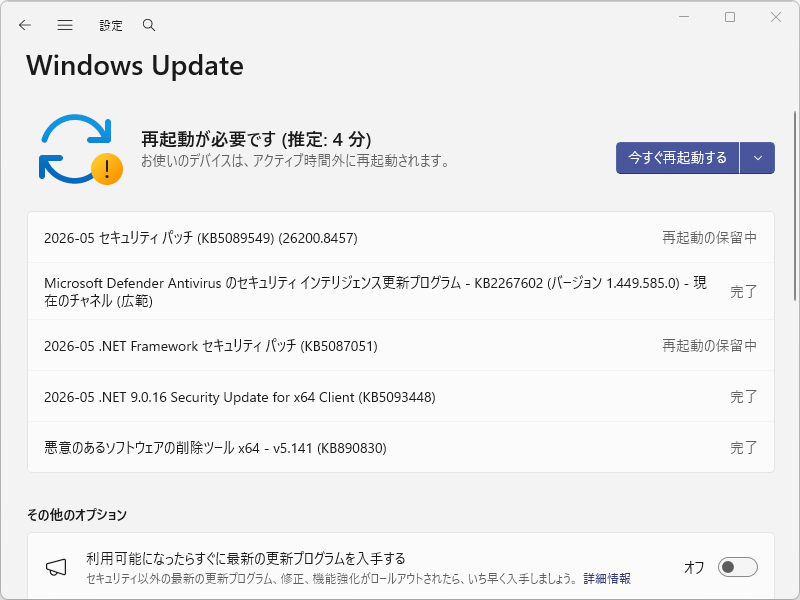
Task: Click 再起動の保留中 status for KB5089549
Action: [709, 238]
